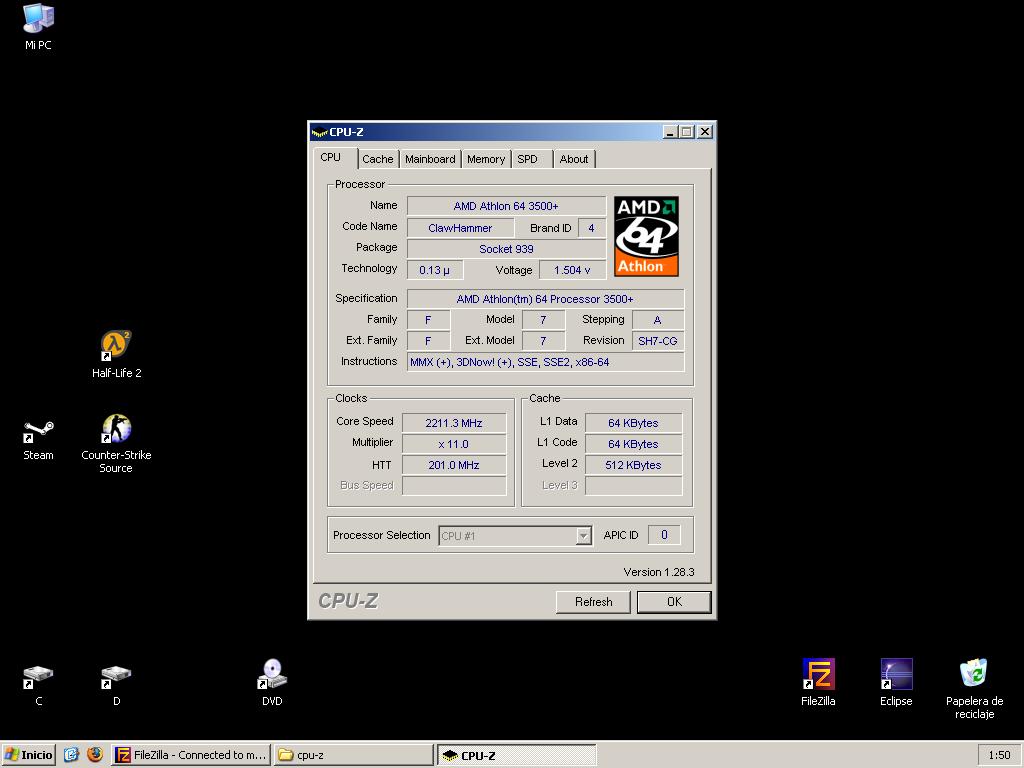Screen dimensions: 1024x768
Task: Click OK to close CPU-Z
Action: tap(674, 601)
